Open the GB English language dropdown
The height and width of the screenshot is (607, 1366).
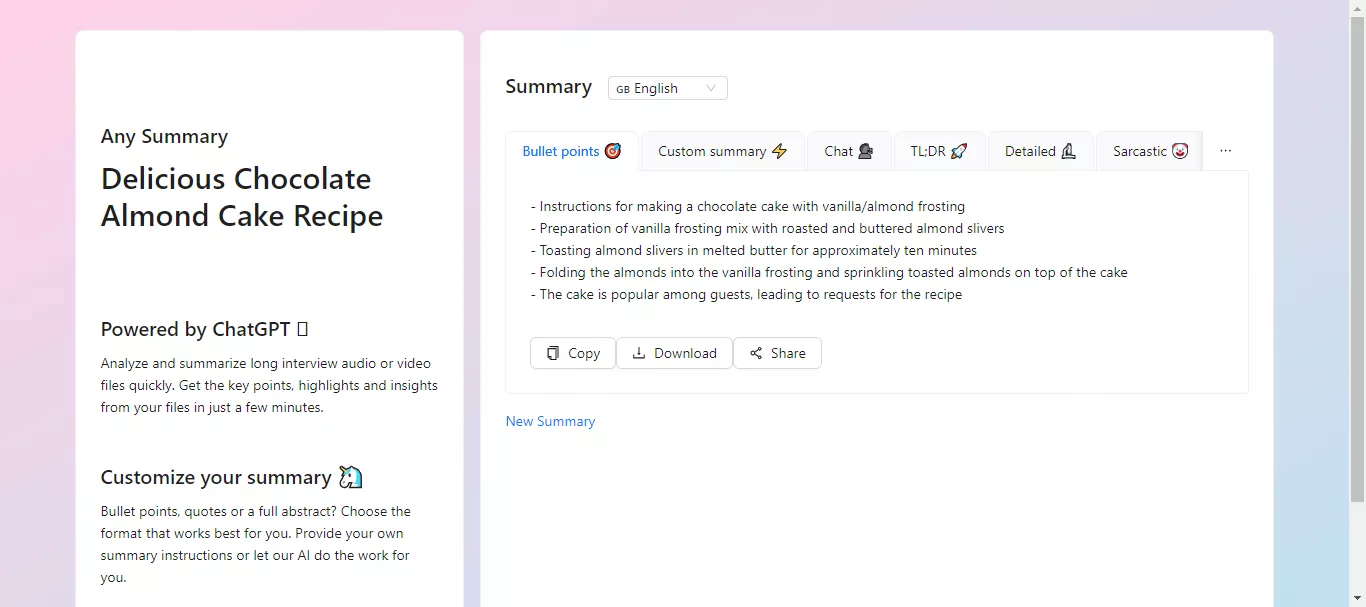click(667, 88)
